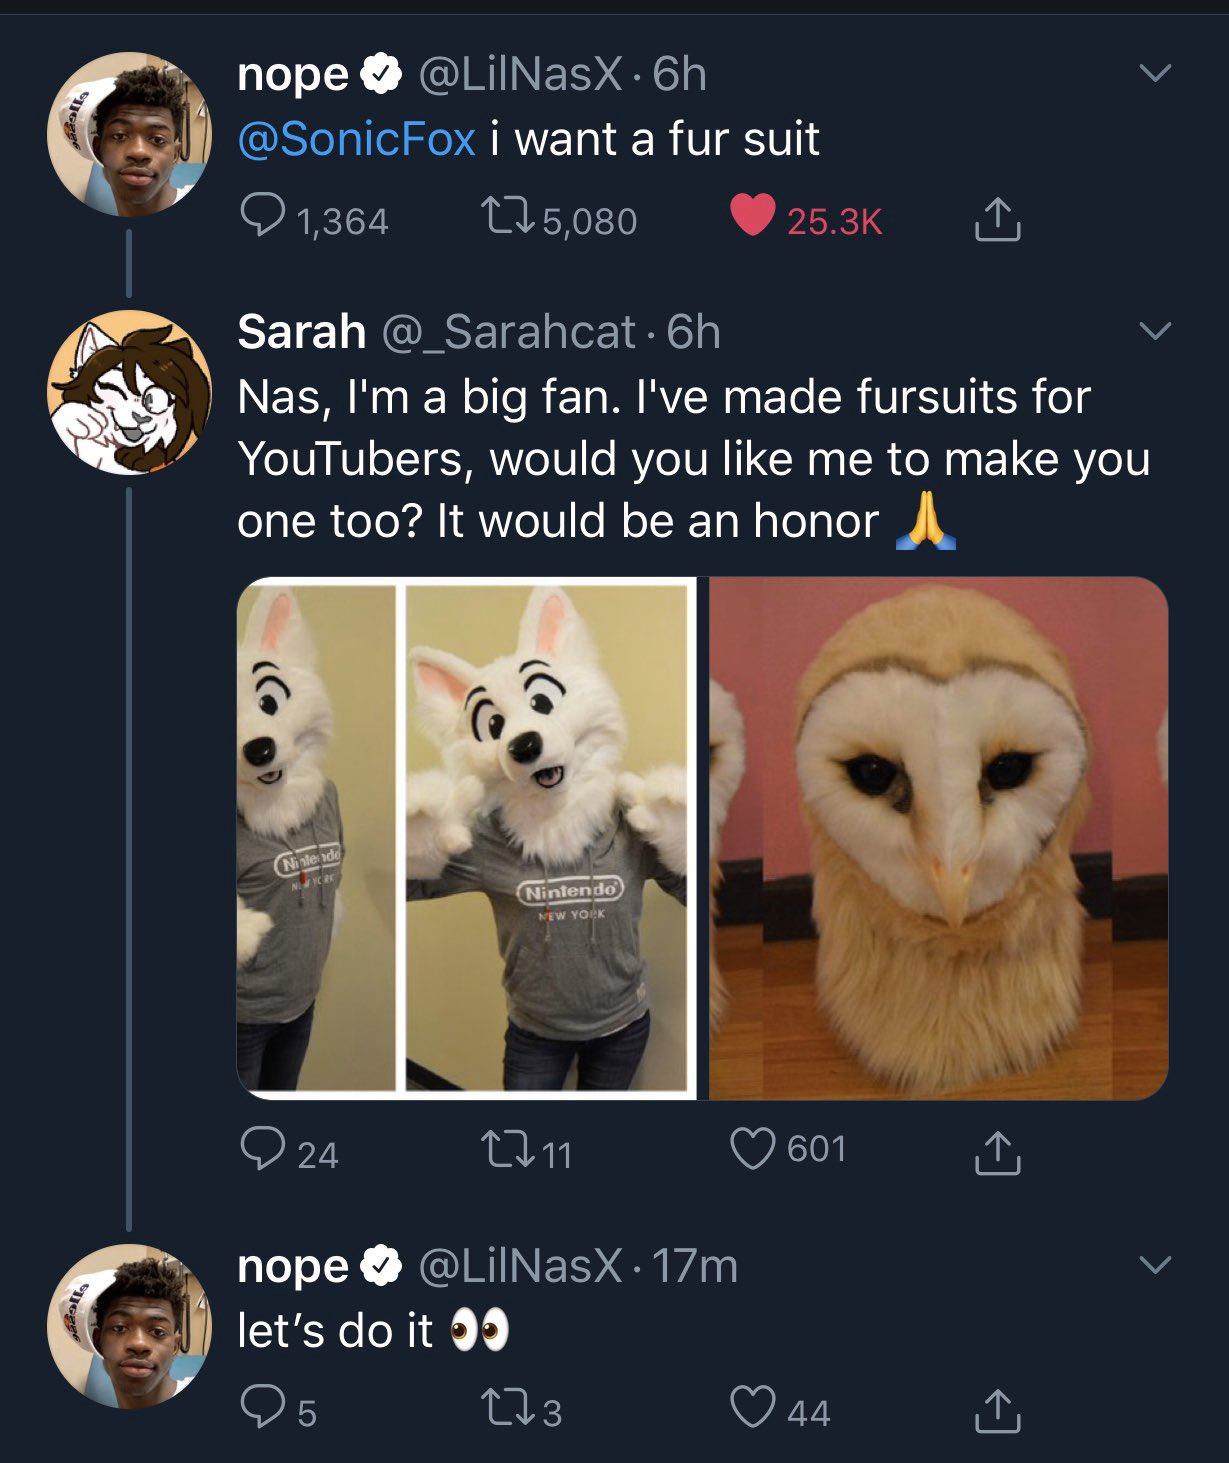The height and width of the screenshot is (1463, 1229).
Task: Like Sarah's tweet with 601 likes
Action: (x=753, y=1149)
